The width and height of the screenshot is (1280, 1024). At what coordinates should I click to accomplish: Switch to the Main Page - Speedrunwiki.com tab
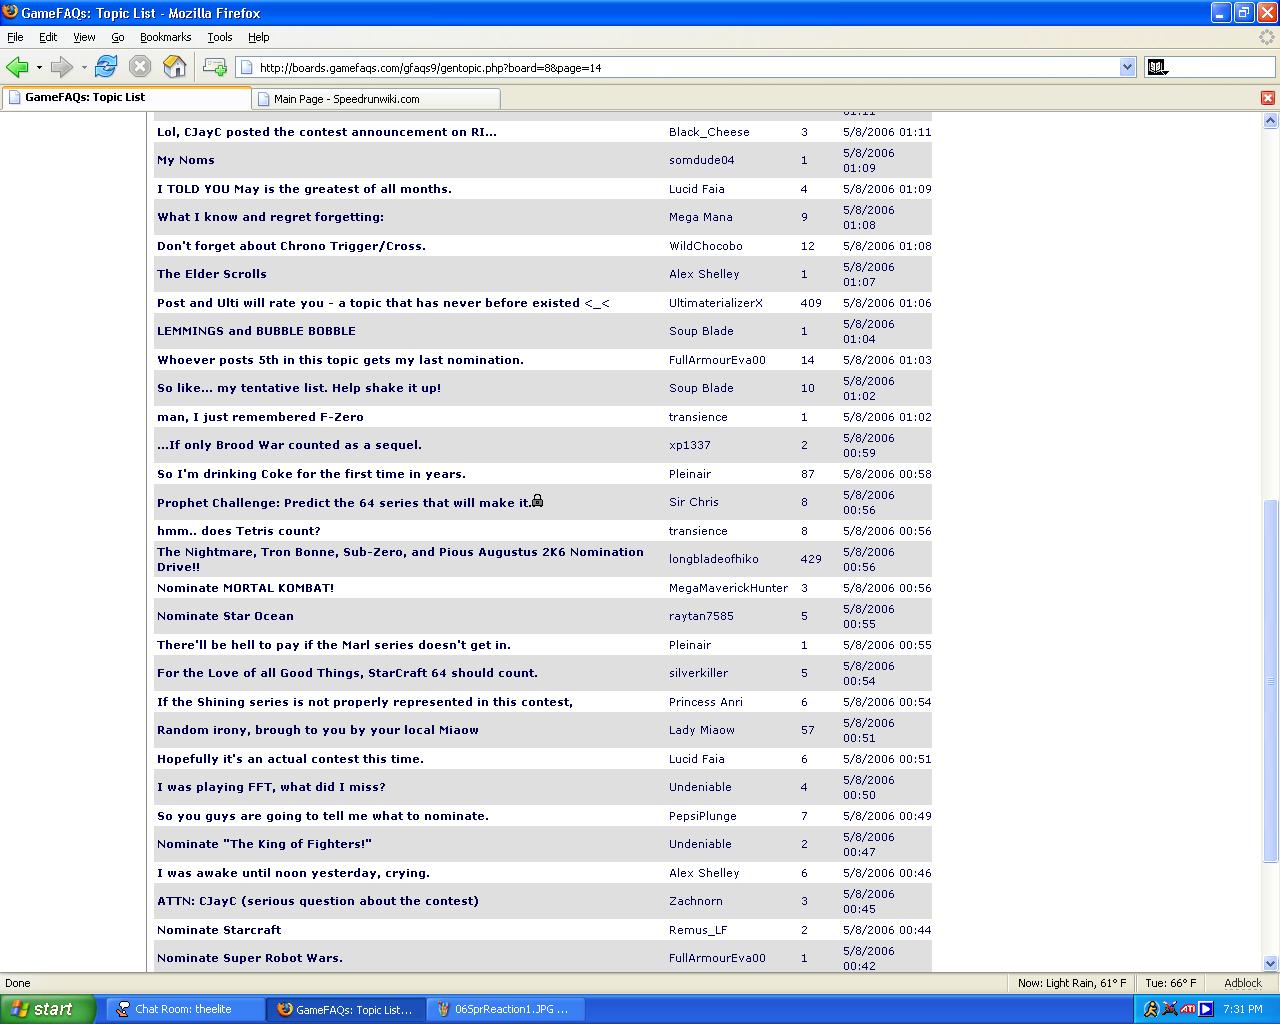point(376,98)
